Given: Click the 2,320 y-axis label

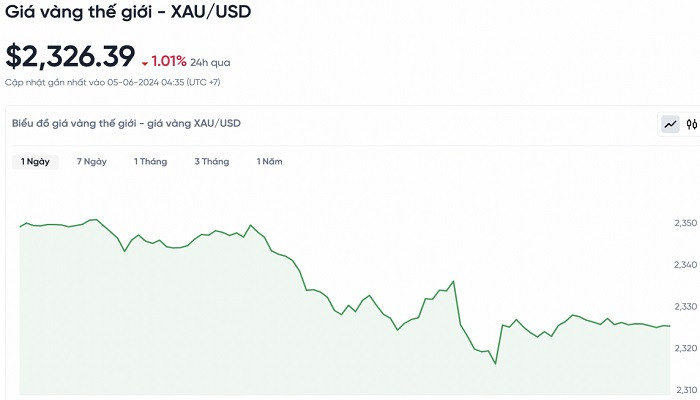Looking at the screenshot, I should 685,348.
